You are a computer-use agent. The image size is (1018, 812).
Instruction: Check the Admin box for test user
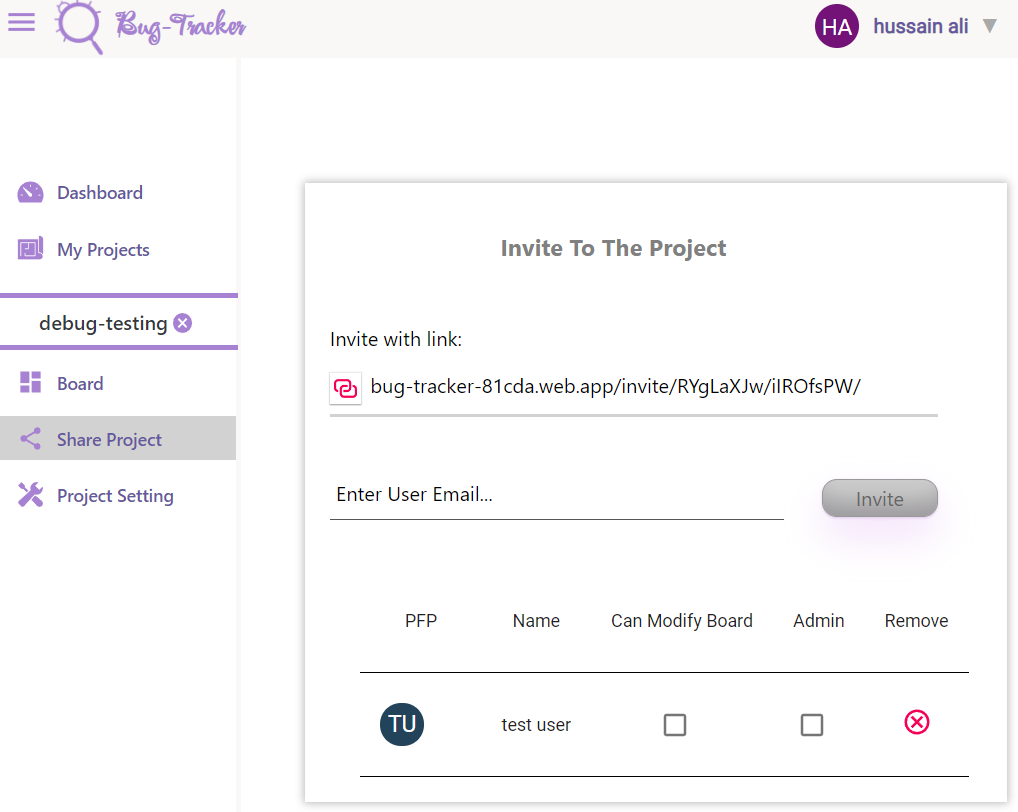coord(812,724)
